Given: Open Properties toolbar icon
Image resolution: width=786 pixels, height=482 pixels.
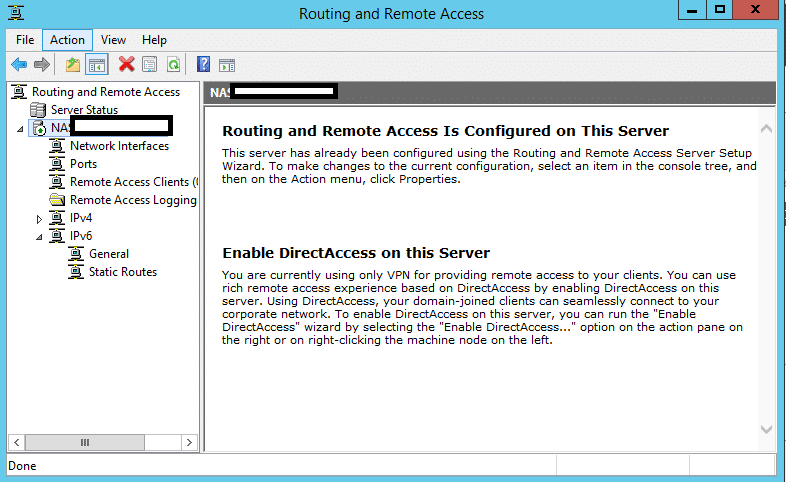Looking at the screenshot, I should coord(150,65).
